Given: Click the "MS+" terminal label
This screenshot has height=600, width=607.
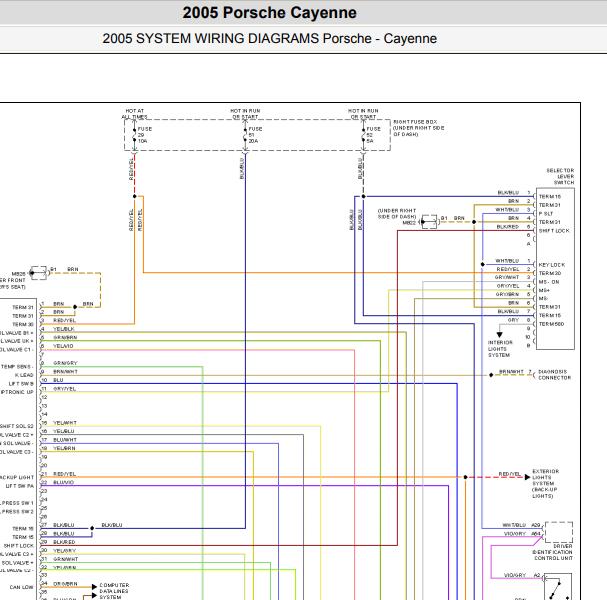Looking at the screenshot, I should [x=544, y=290].
